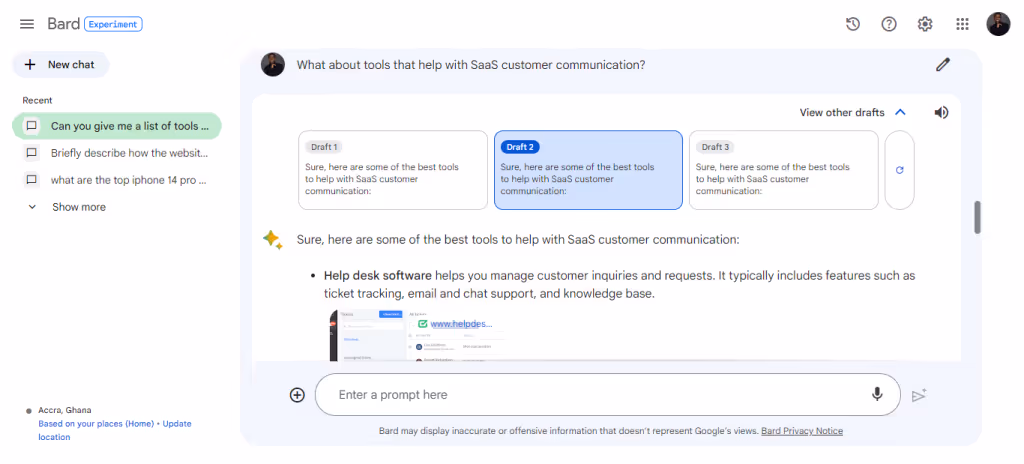Open the help question mark icon

pyautogui.click(x=889, y=24)
